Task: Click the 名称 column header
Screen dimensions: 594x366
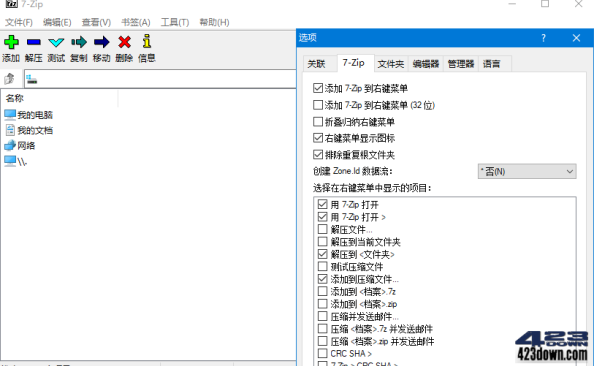Action: (60, 98)
